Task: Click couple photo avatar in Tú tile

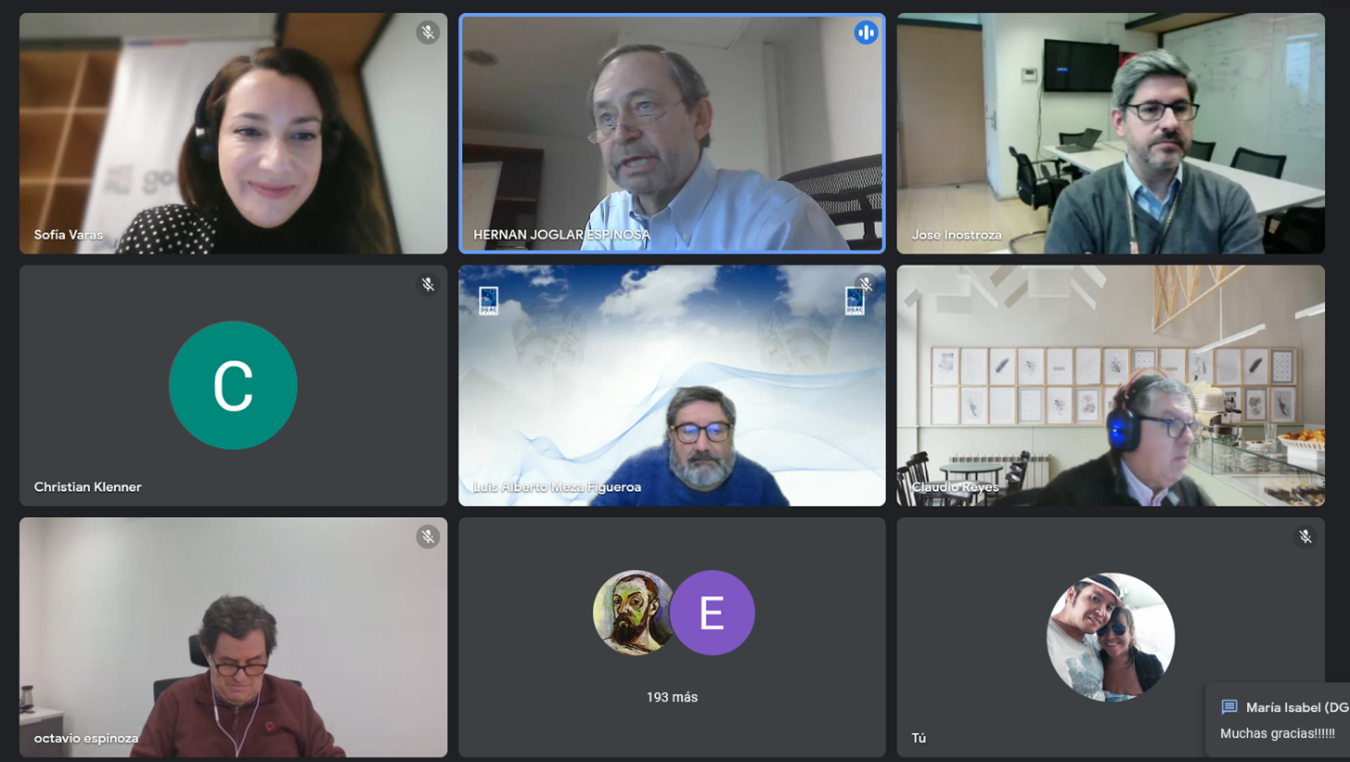Action: pyautogui.click(x=1111, y=637)
